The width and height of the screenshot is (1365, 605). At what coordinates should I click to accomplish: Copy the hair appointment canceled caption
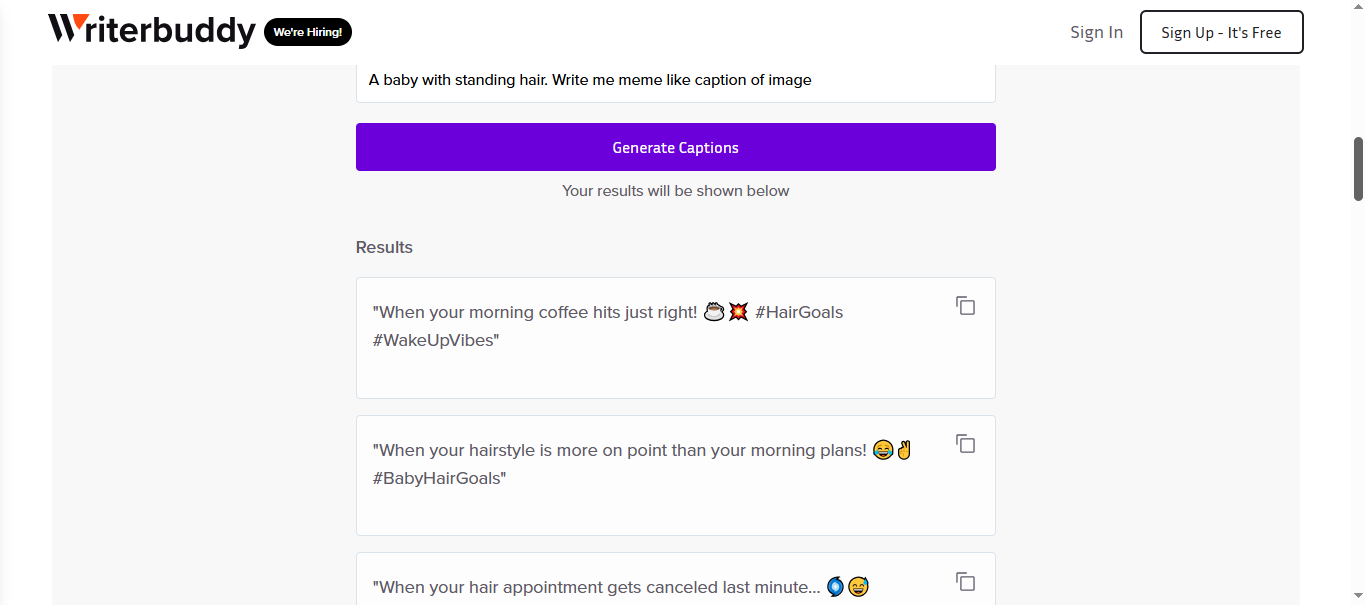(x=965, y=581)
